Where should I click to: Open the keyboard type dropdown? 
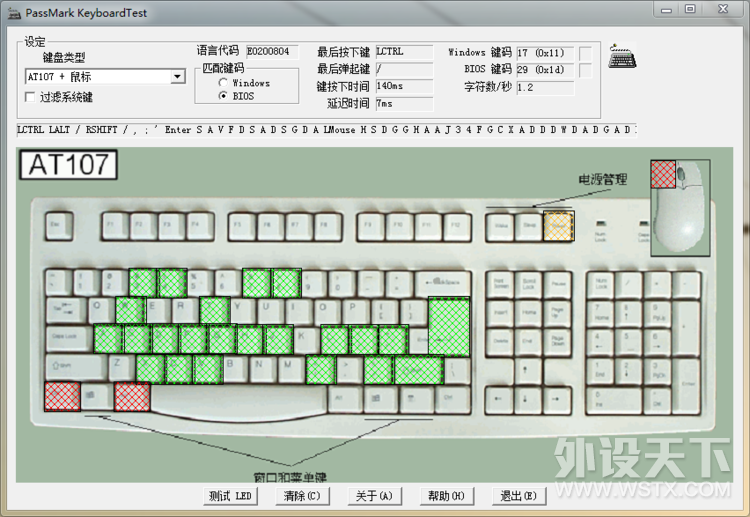pyautogui.click(x=177, y=76)
